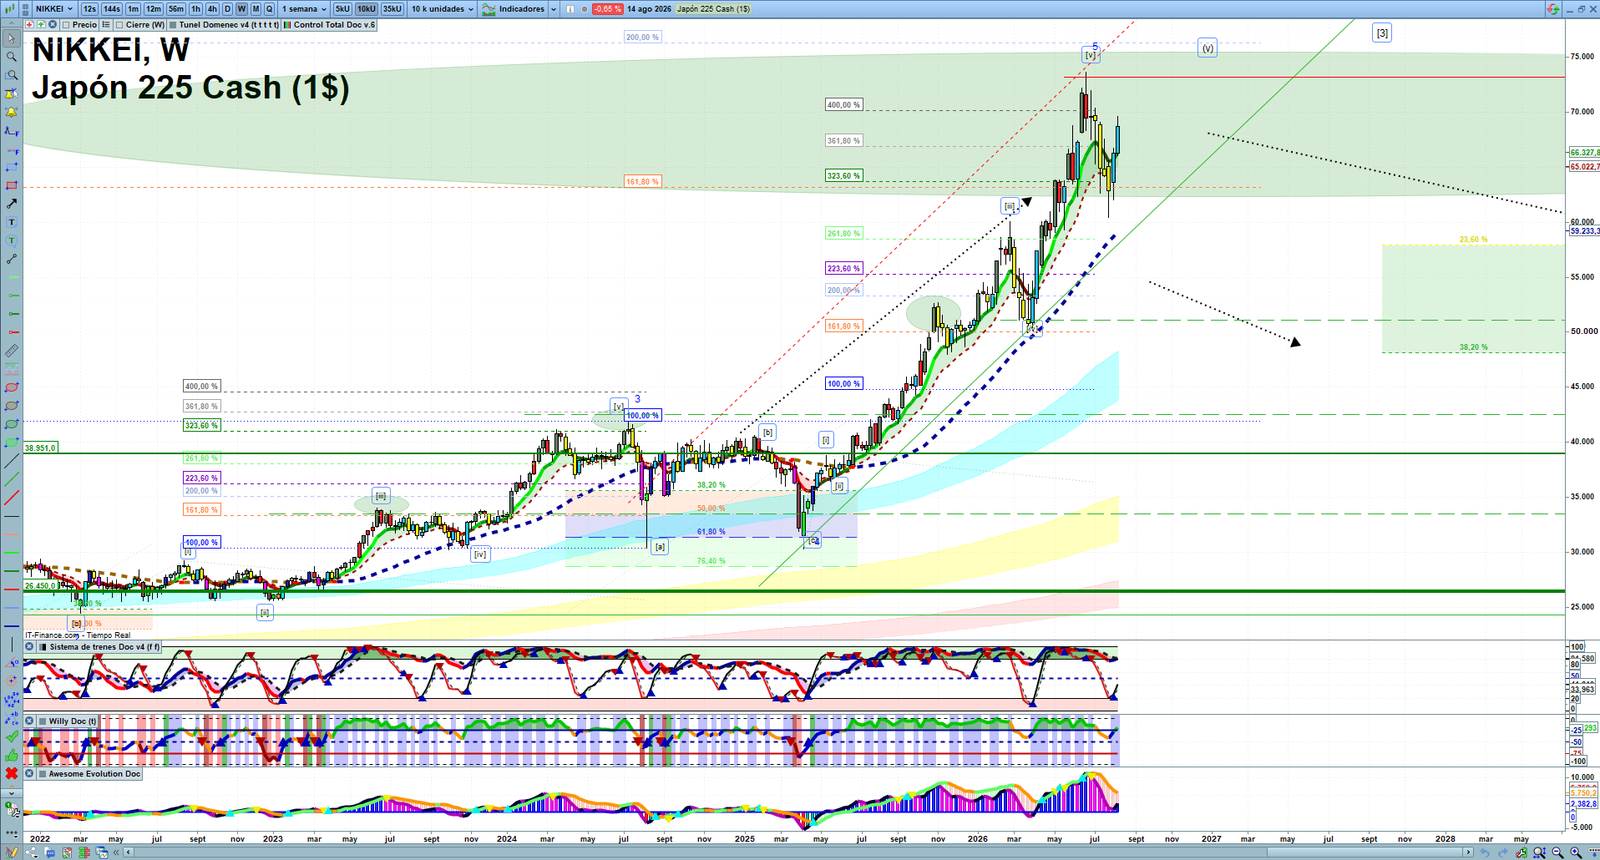Open the '10 k unidades' dropdown
Image resolution: width=1600 pixels, height=860 pixels.
(442, 8)
